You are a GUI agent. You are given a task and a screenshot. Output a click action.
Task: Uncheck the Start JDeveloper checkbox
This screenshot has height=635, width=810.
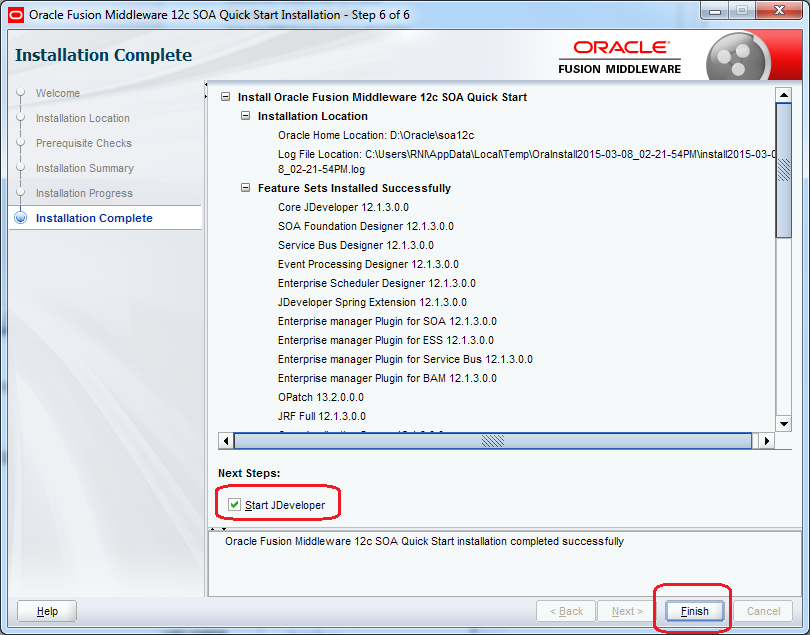click(234, 504)
